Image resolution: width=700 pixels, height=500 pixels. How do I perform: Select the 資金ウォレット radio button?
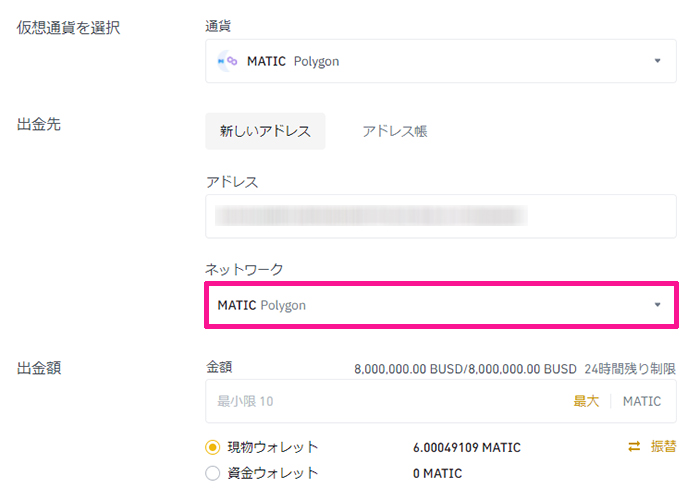click(x=212, y=473)
